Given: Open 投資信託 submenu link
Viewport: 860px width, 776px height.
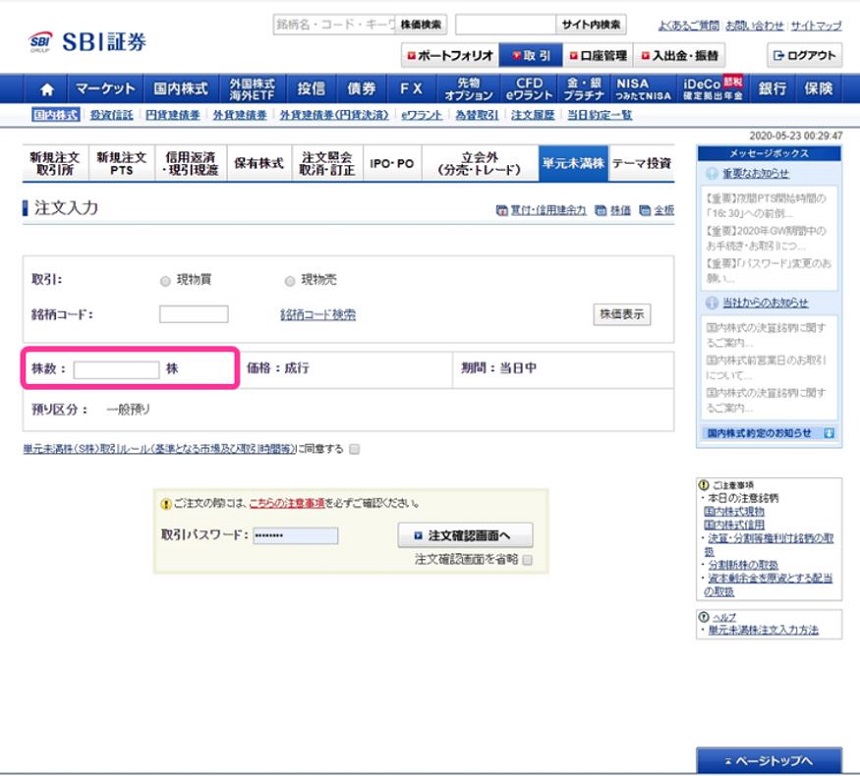Looking at the screenshot, I should pos(111,115).
